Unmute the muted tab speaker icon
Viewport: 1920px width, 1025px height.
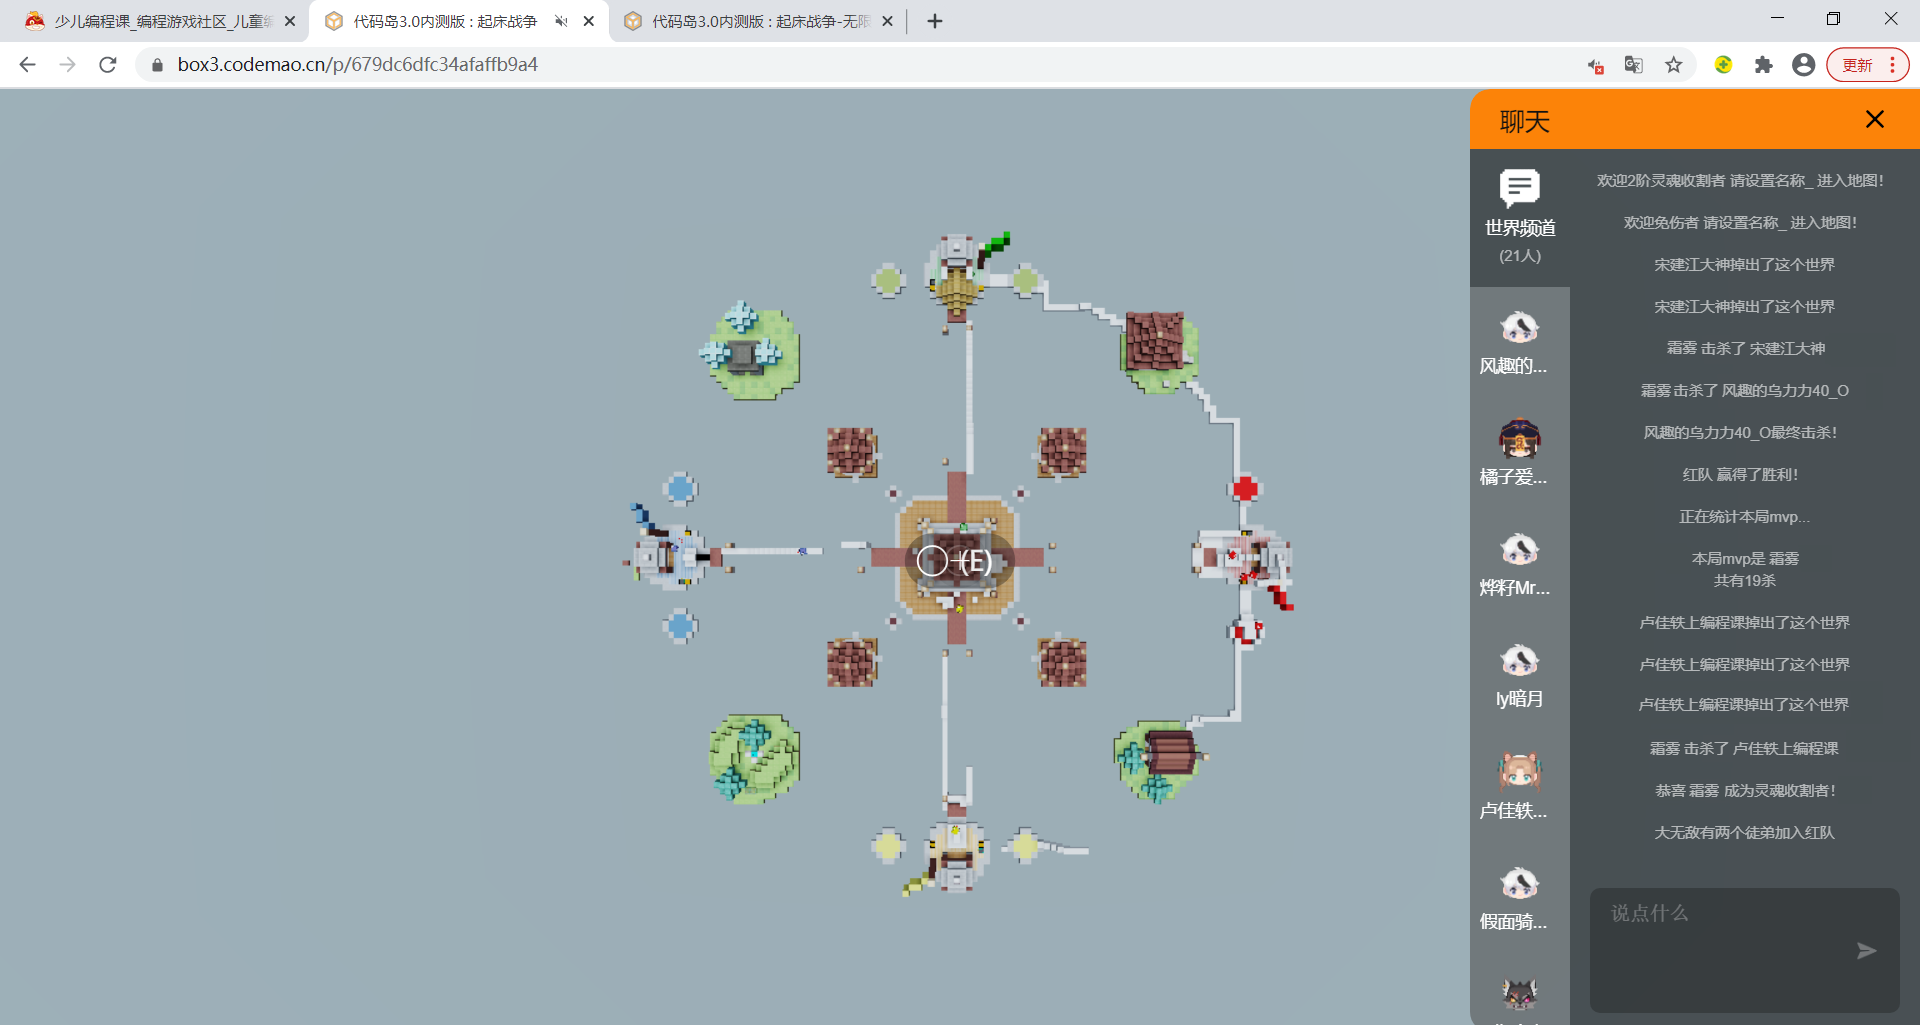point(561,21)
